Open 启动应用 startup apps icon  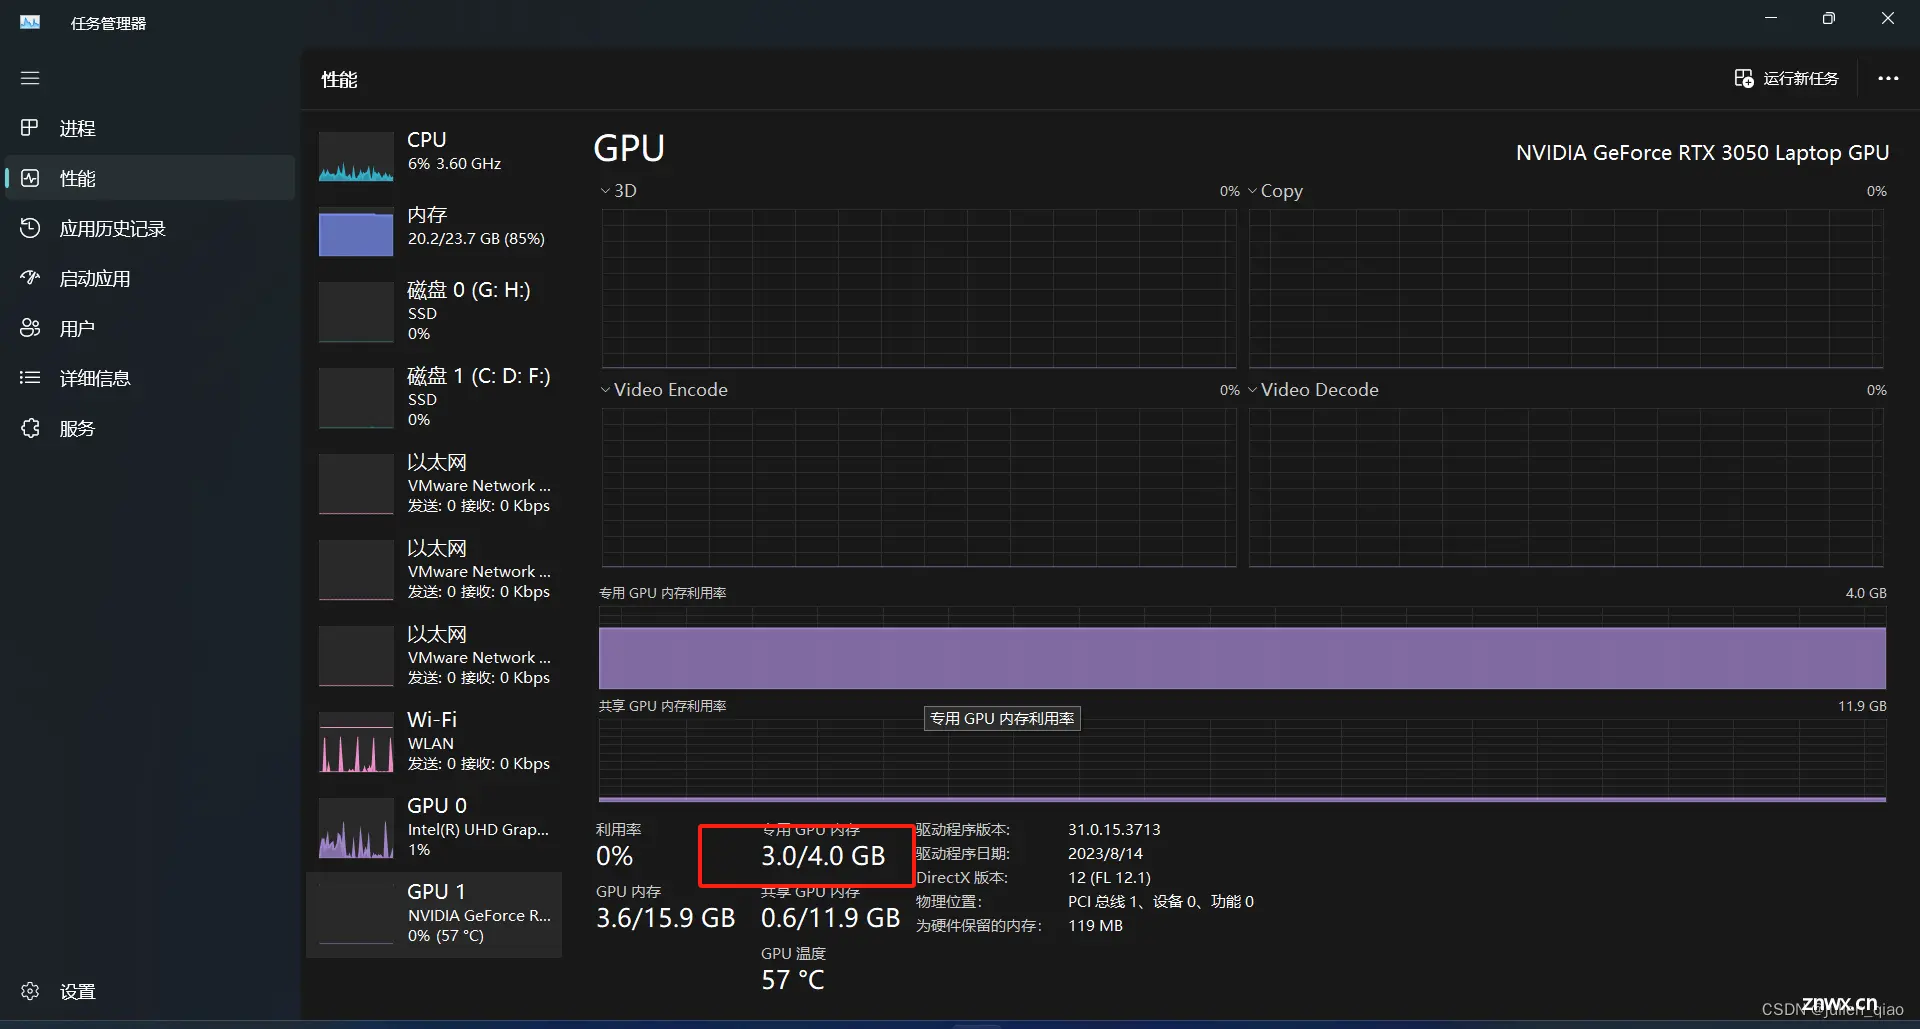coord(30,278)
